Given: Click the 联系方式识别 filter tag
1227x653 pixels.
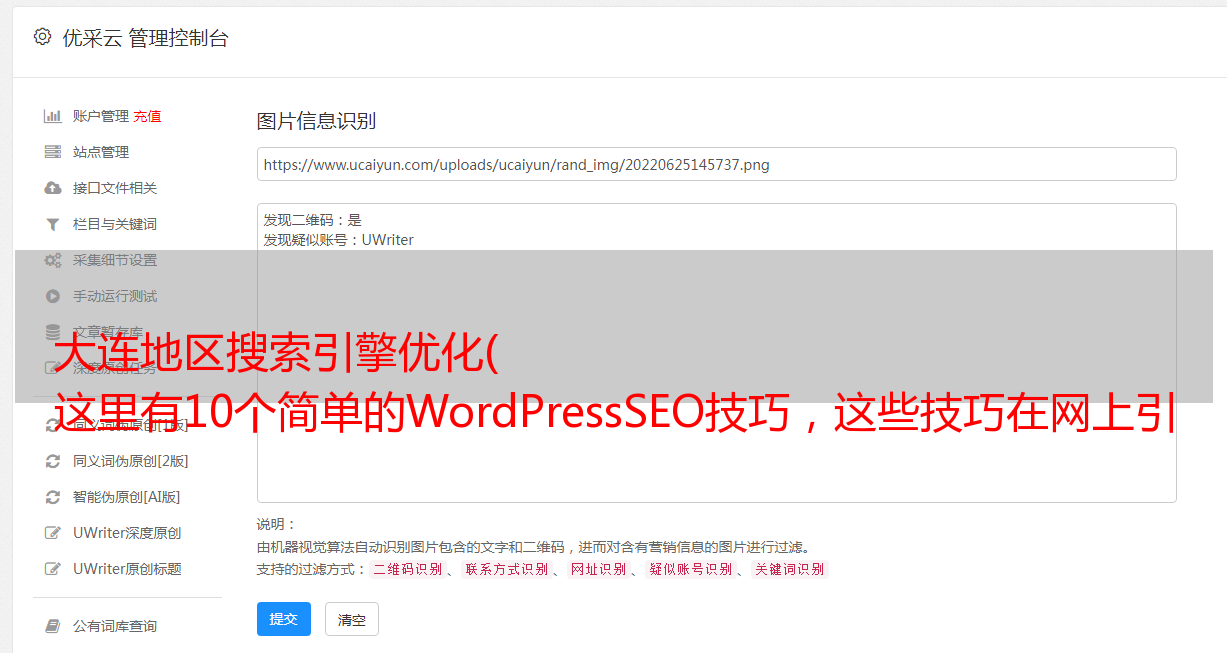Looking at the screenshot, I should point(507,569).
